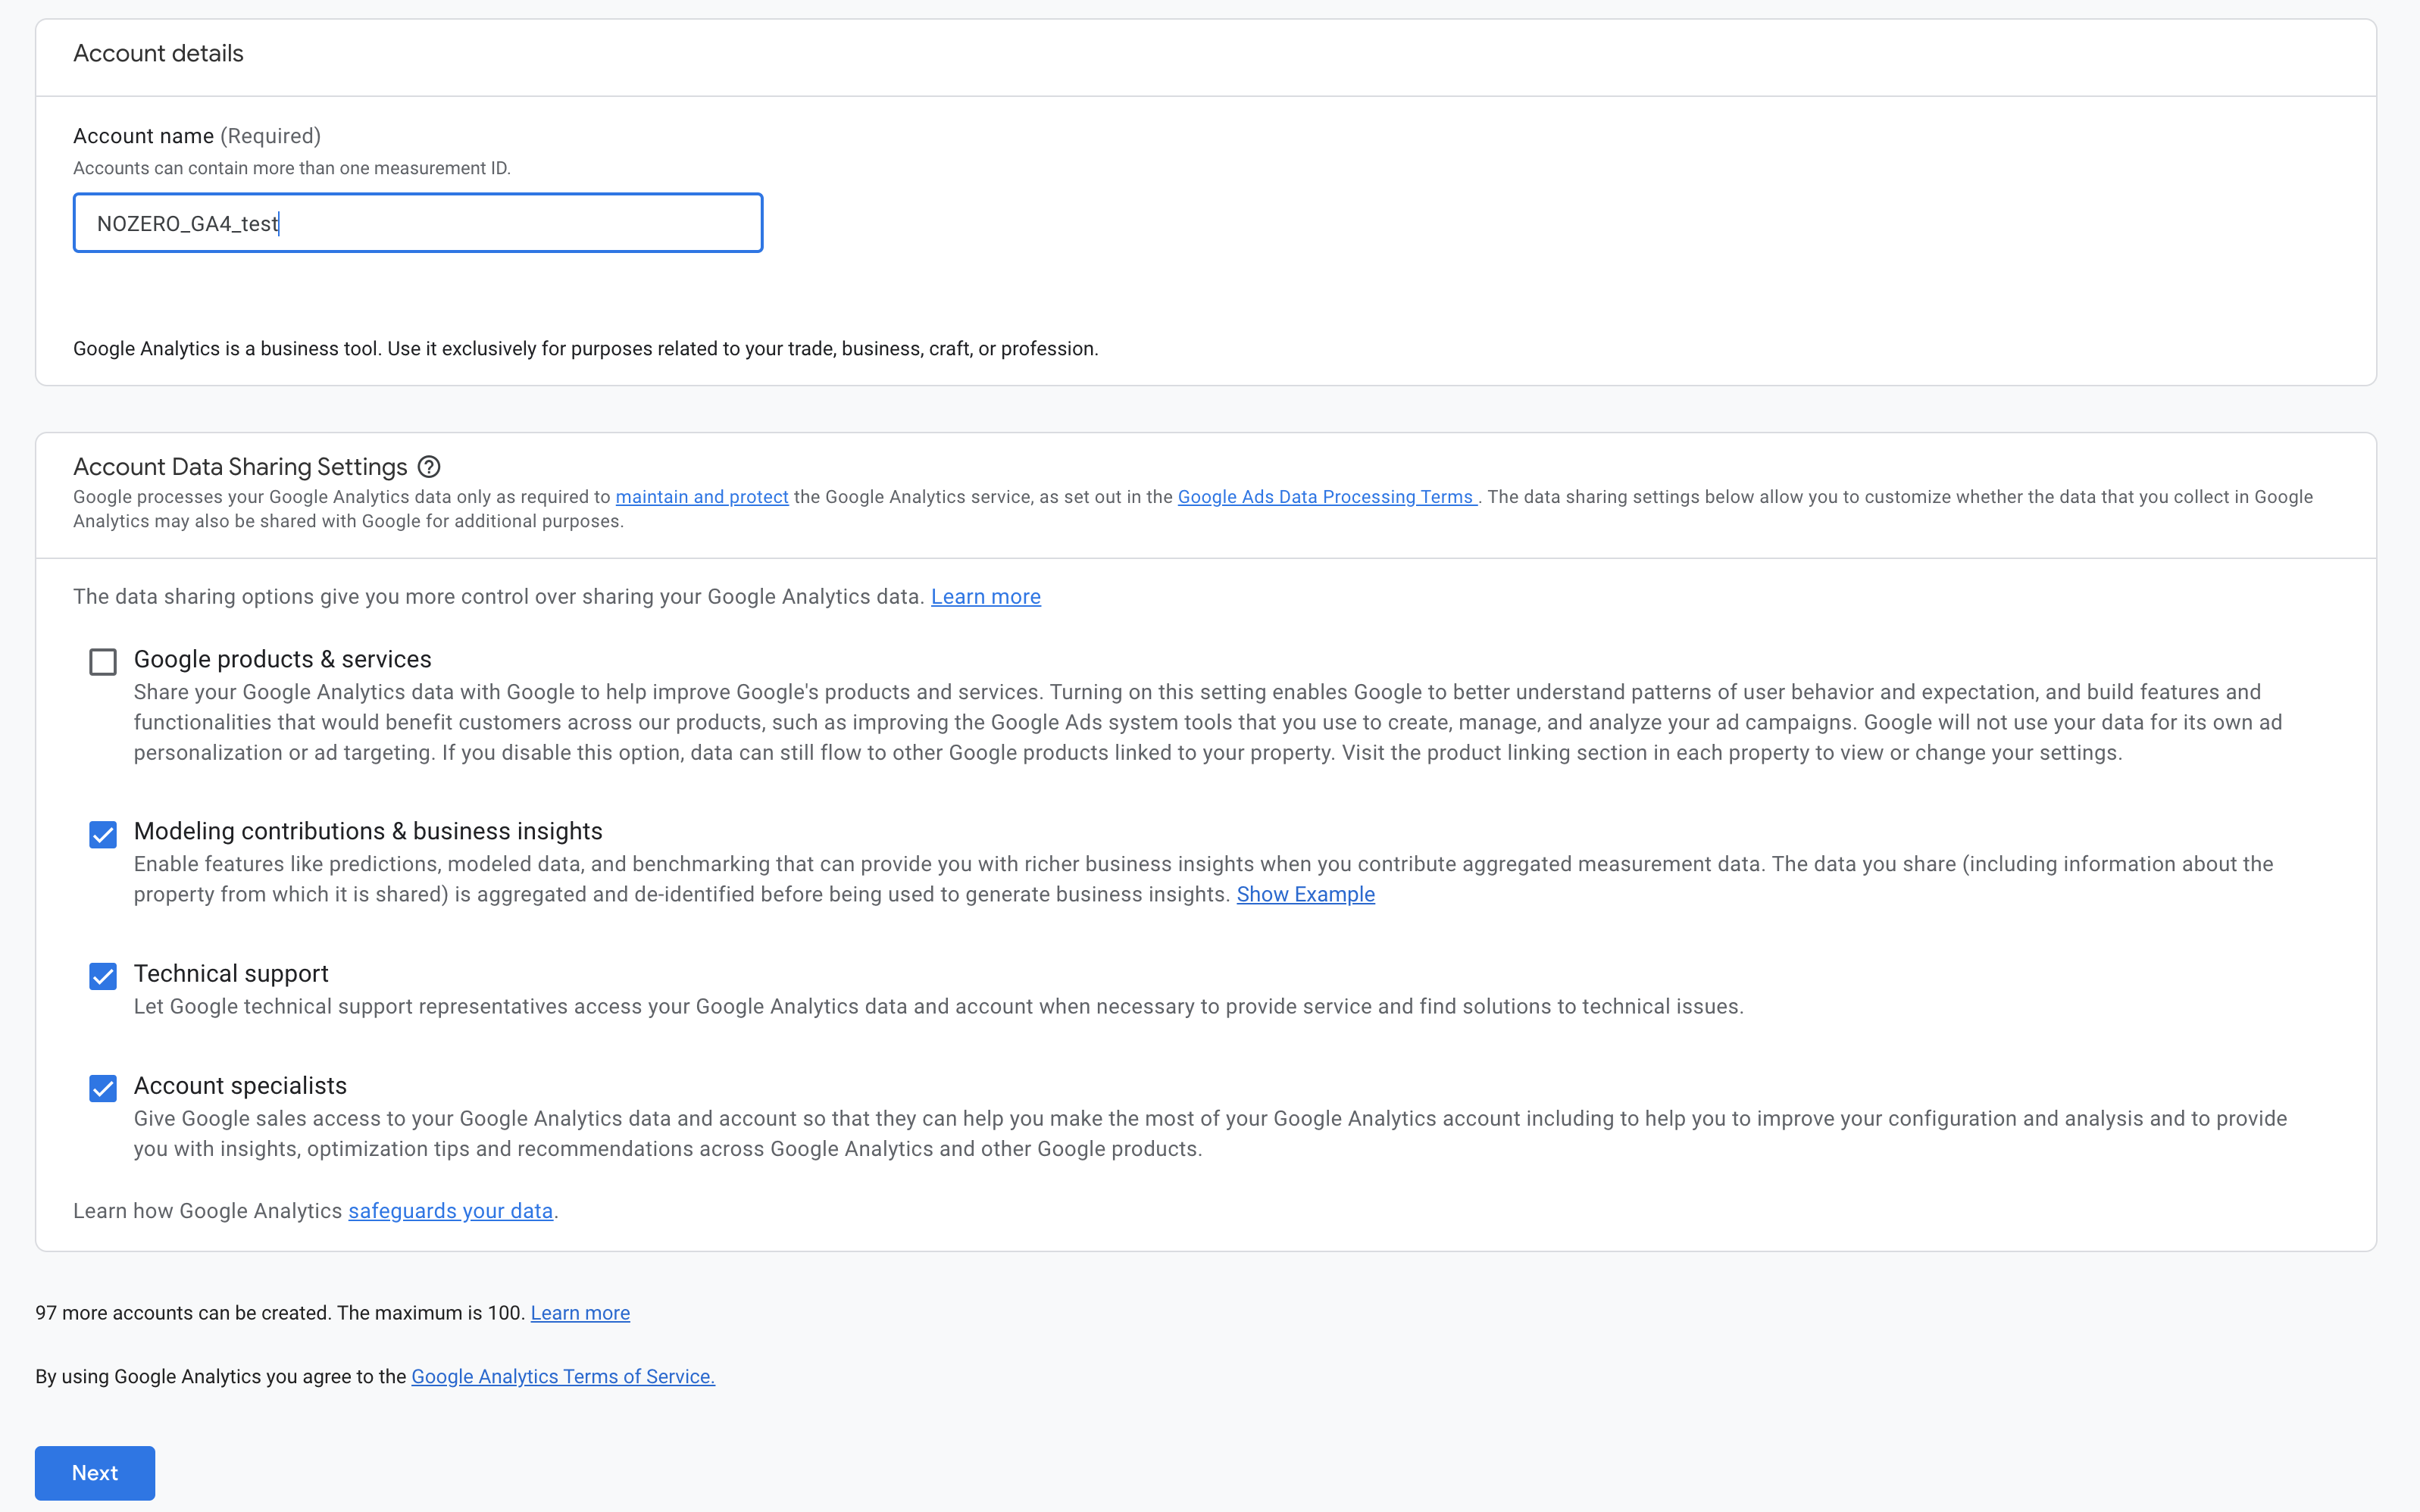
Task: Open the maintain and protect link
Action: 702,497
